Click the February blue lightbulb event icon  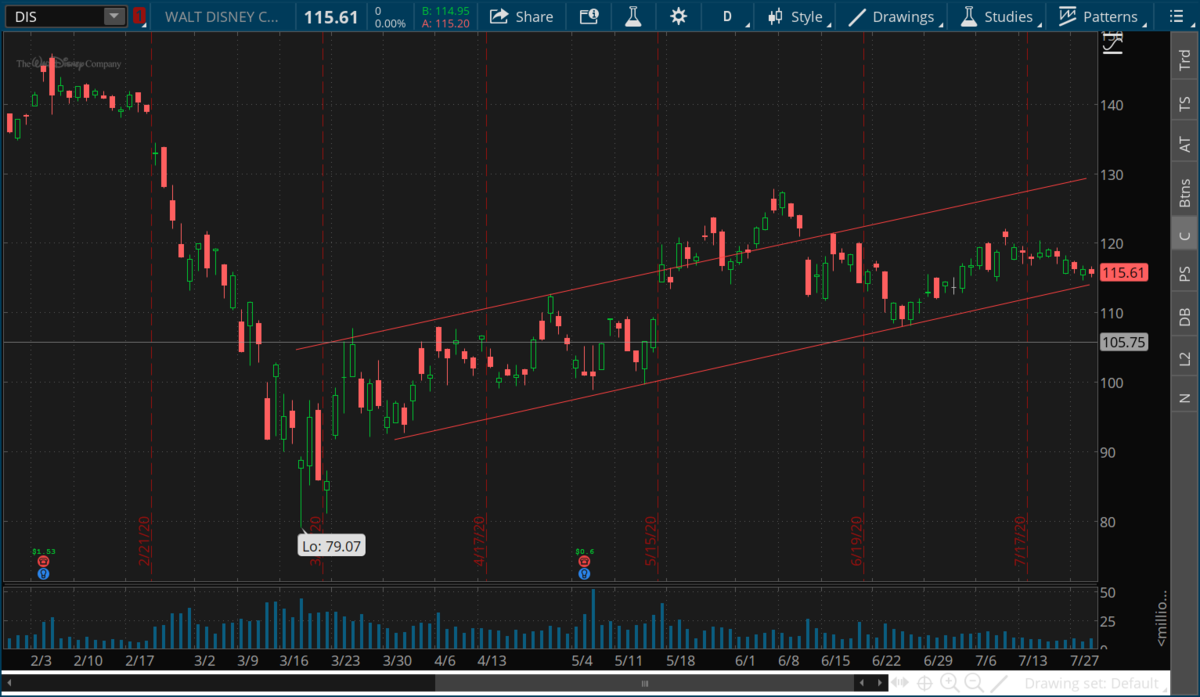(x=43, y=573)
